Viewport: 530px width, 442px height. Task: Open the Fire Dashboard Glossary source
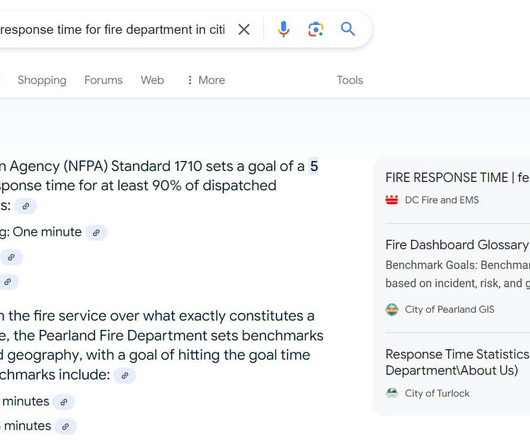(457, 245)
